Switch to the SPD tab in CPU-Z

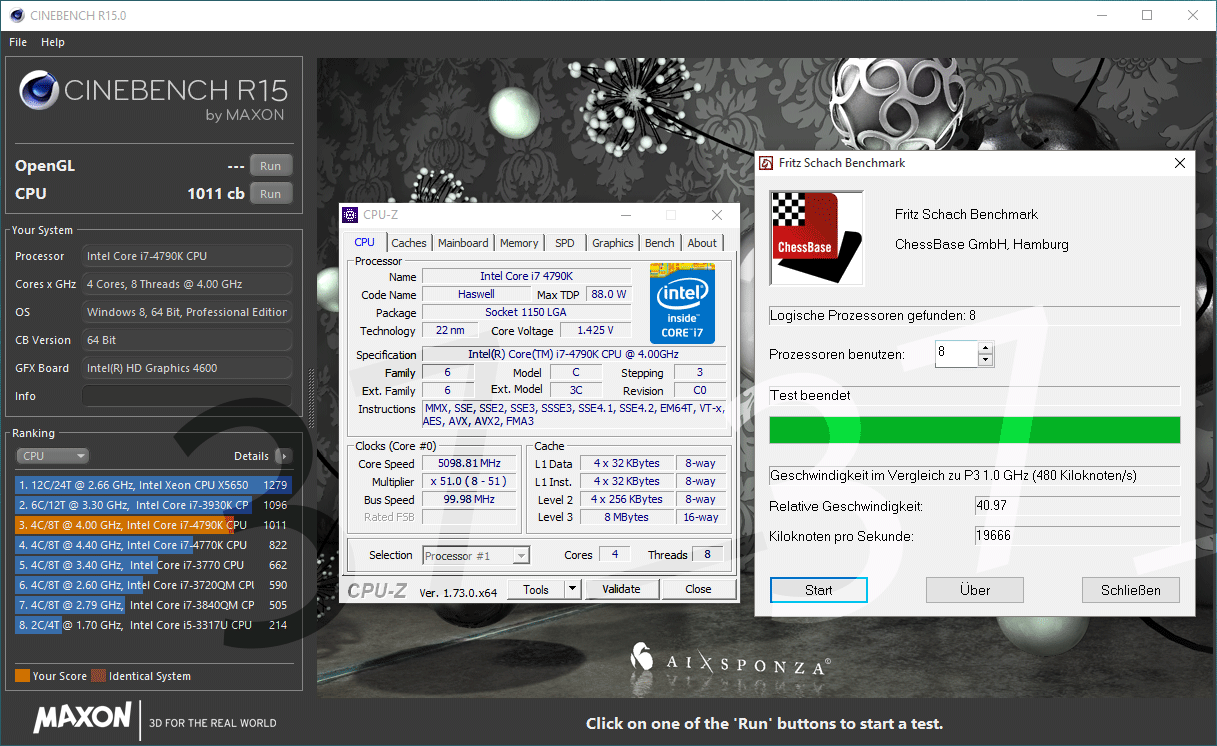point(565,243)
